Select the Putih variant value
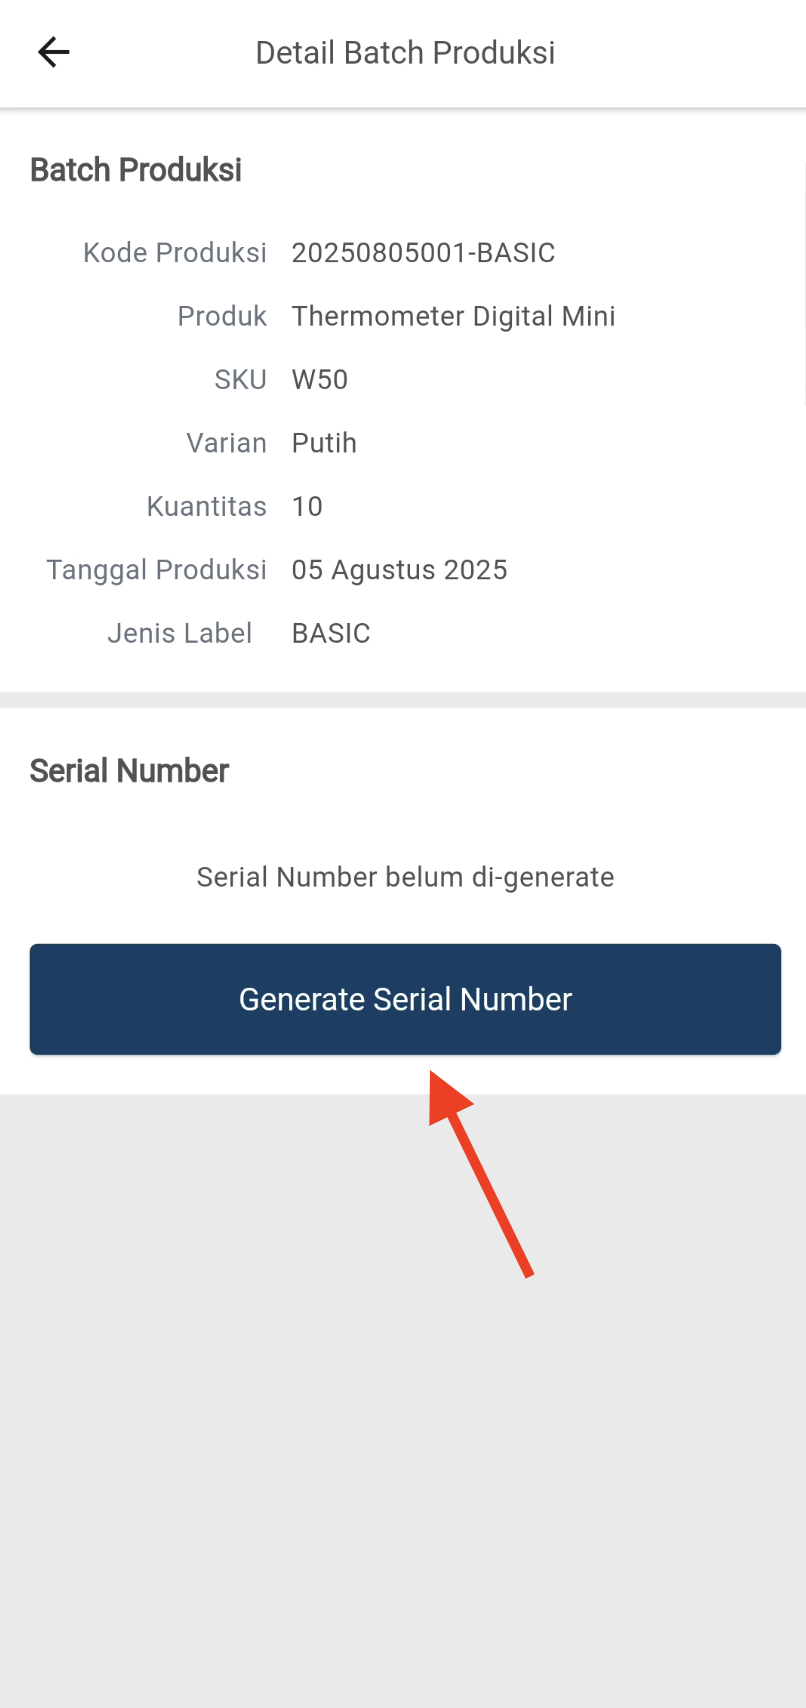This screenshot has width=806, height=1708. point(324,443)
